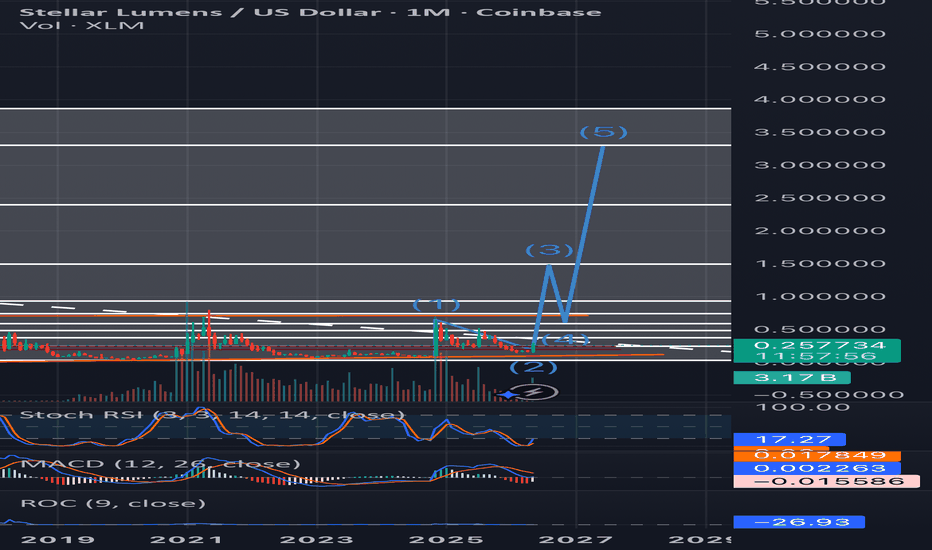932x550 pixels.
Task: Click the Stoch RSI value 17.27
Action: click(789, 439)
